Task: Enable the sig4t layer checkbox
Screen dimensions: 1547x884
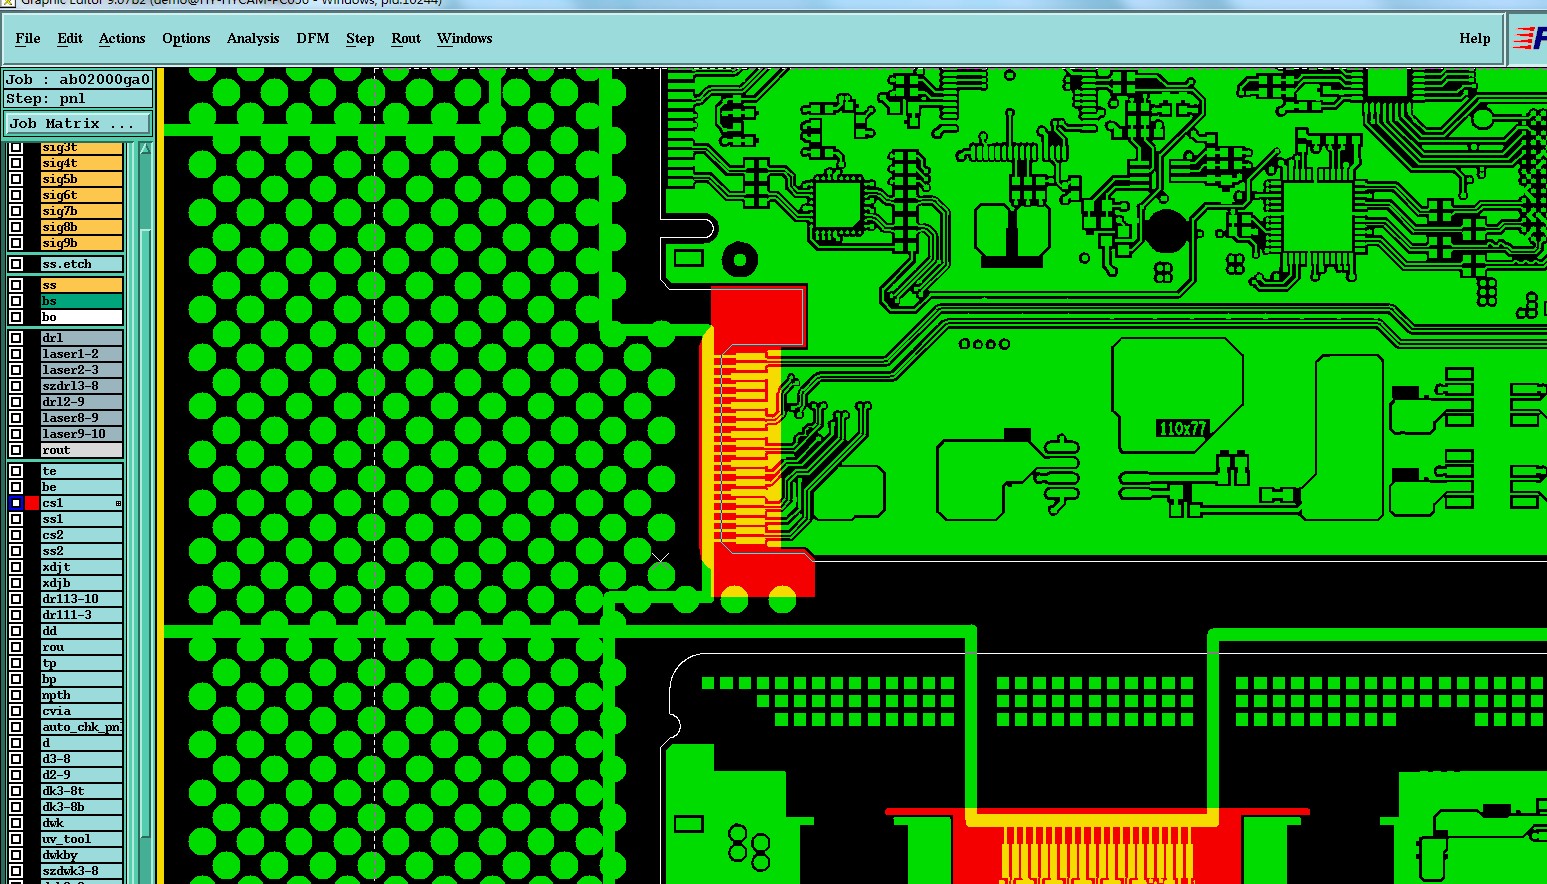Action: (x=16, y=163)
